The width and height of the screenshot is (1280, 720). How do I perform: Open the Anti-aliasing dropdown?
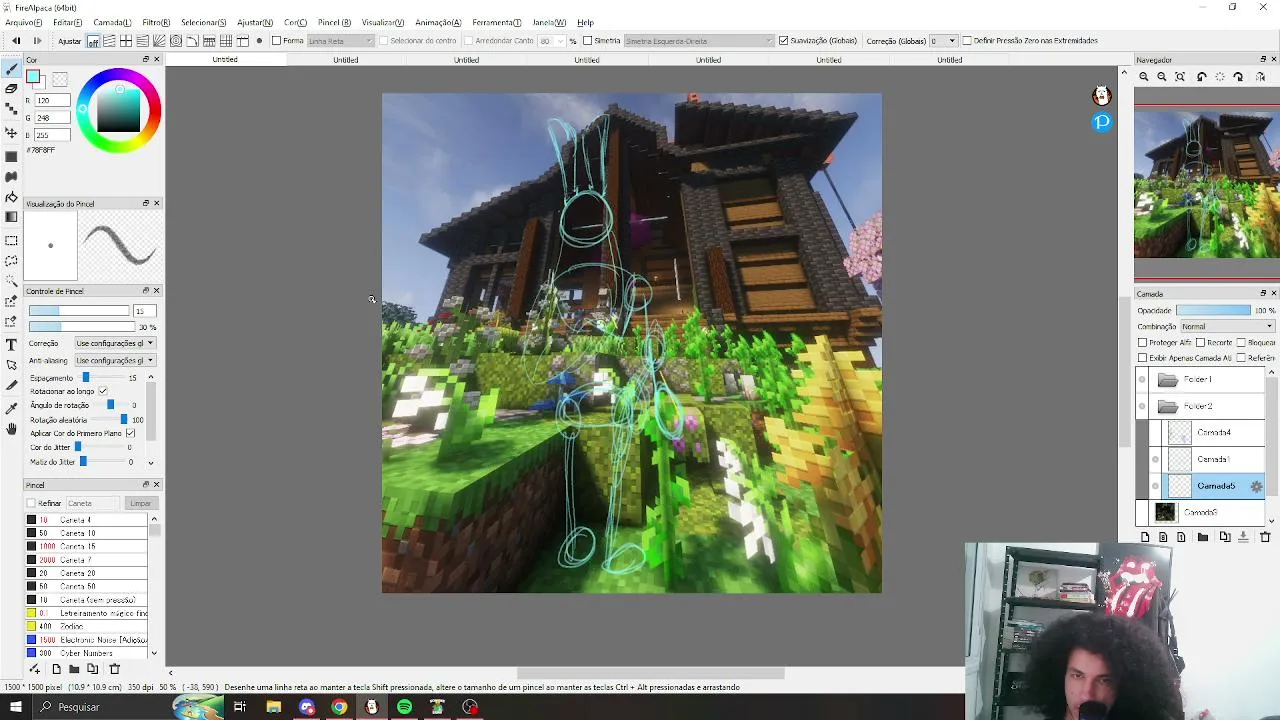pyautogui.click(x=115, y=360)
